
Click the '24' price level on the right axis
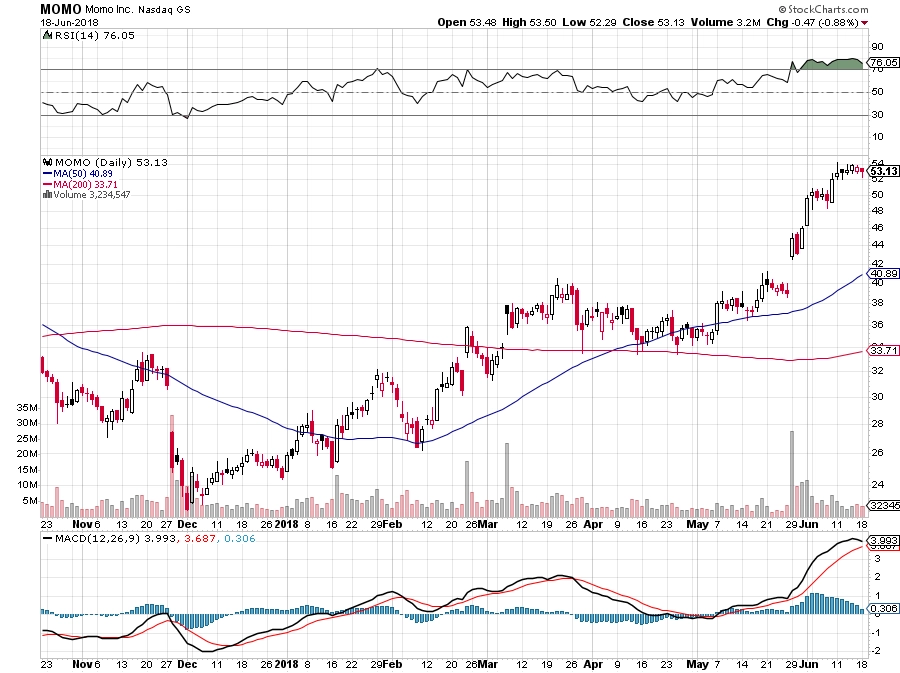coord(878,485)
